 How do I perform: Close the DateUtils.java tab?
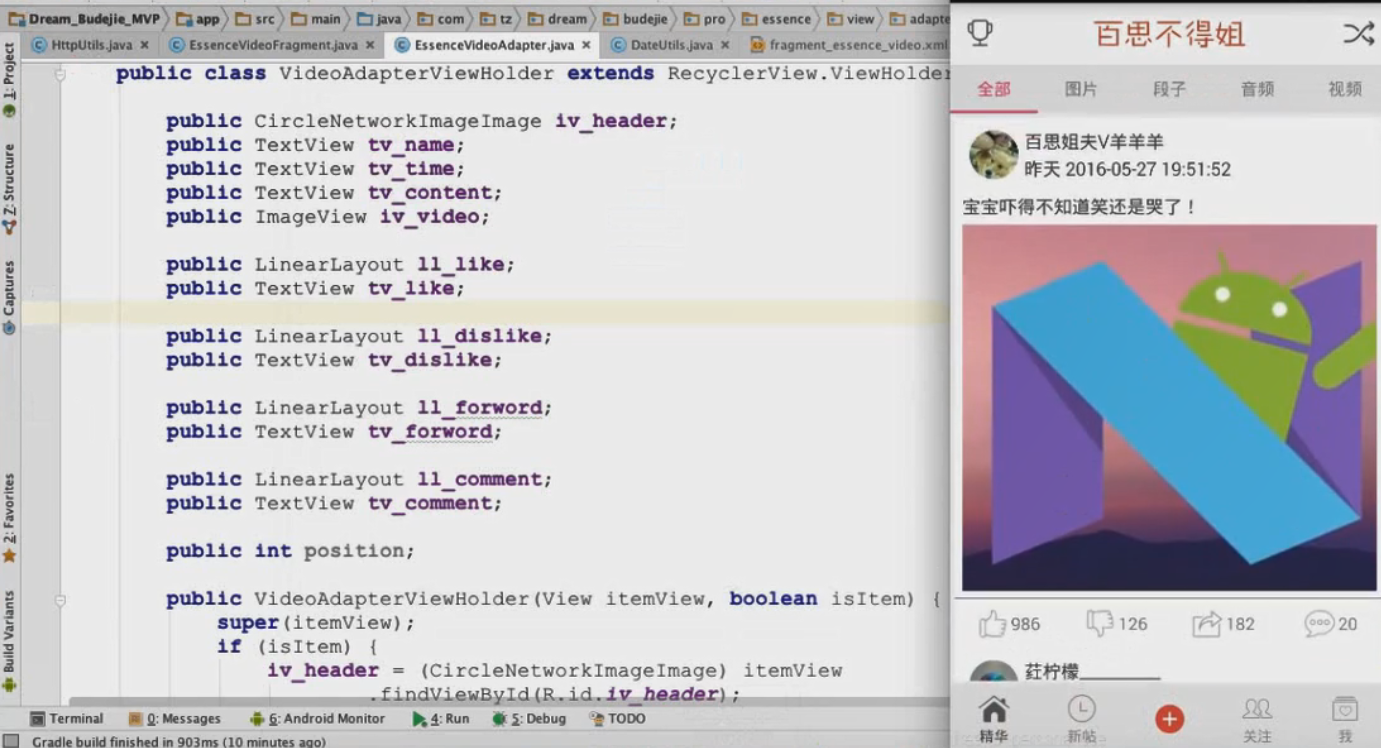725,45
